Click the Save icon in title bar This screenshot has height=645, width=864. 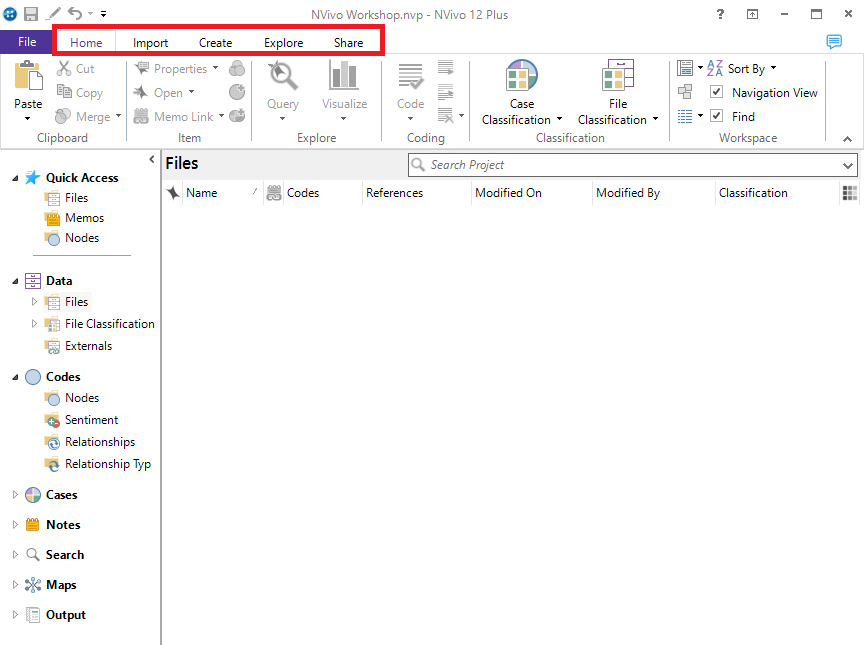pos(31,14)
